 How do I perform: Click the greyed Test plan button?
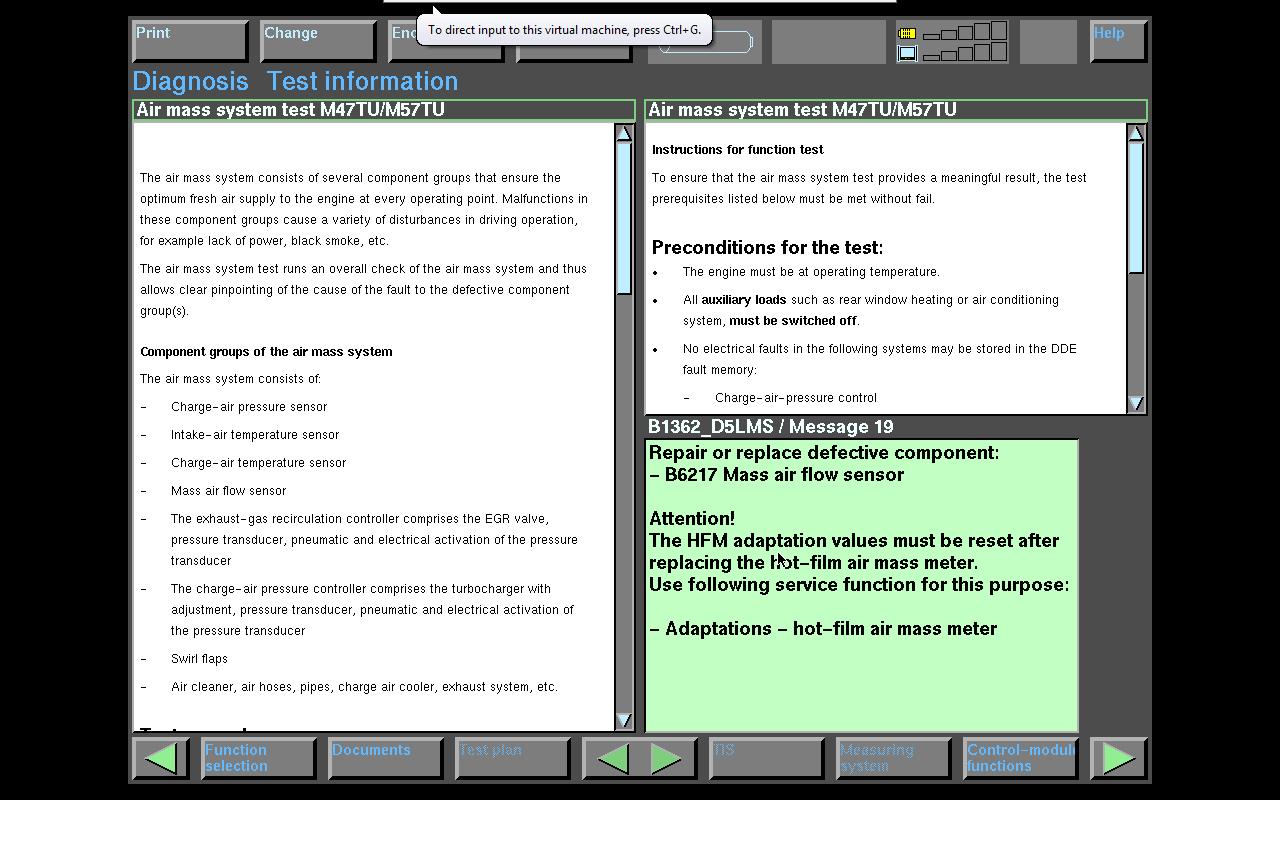(513, 759)
